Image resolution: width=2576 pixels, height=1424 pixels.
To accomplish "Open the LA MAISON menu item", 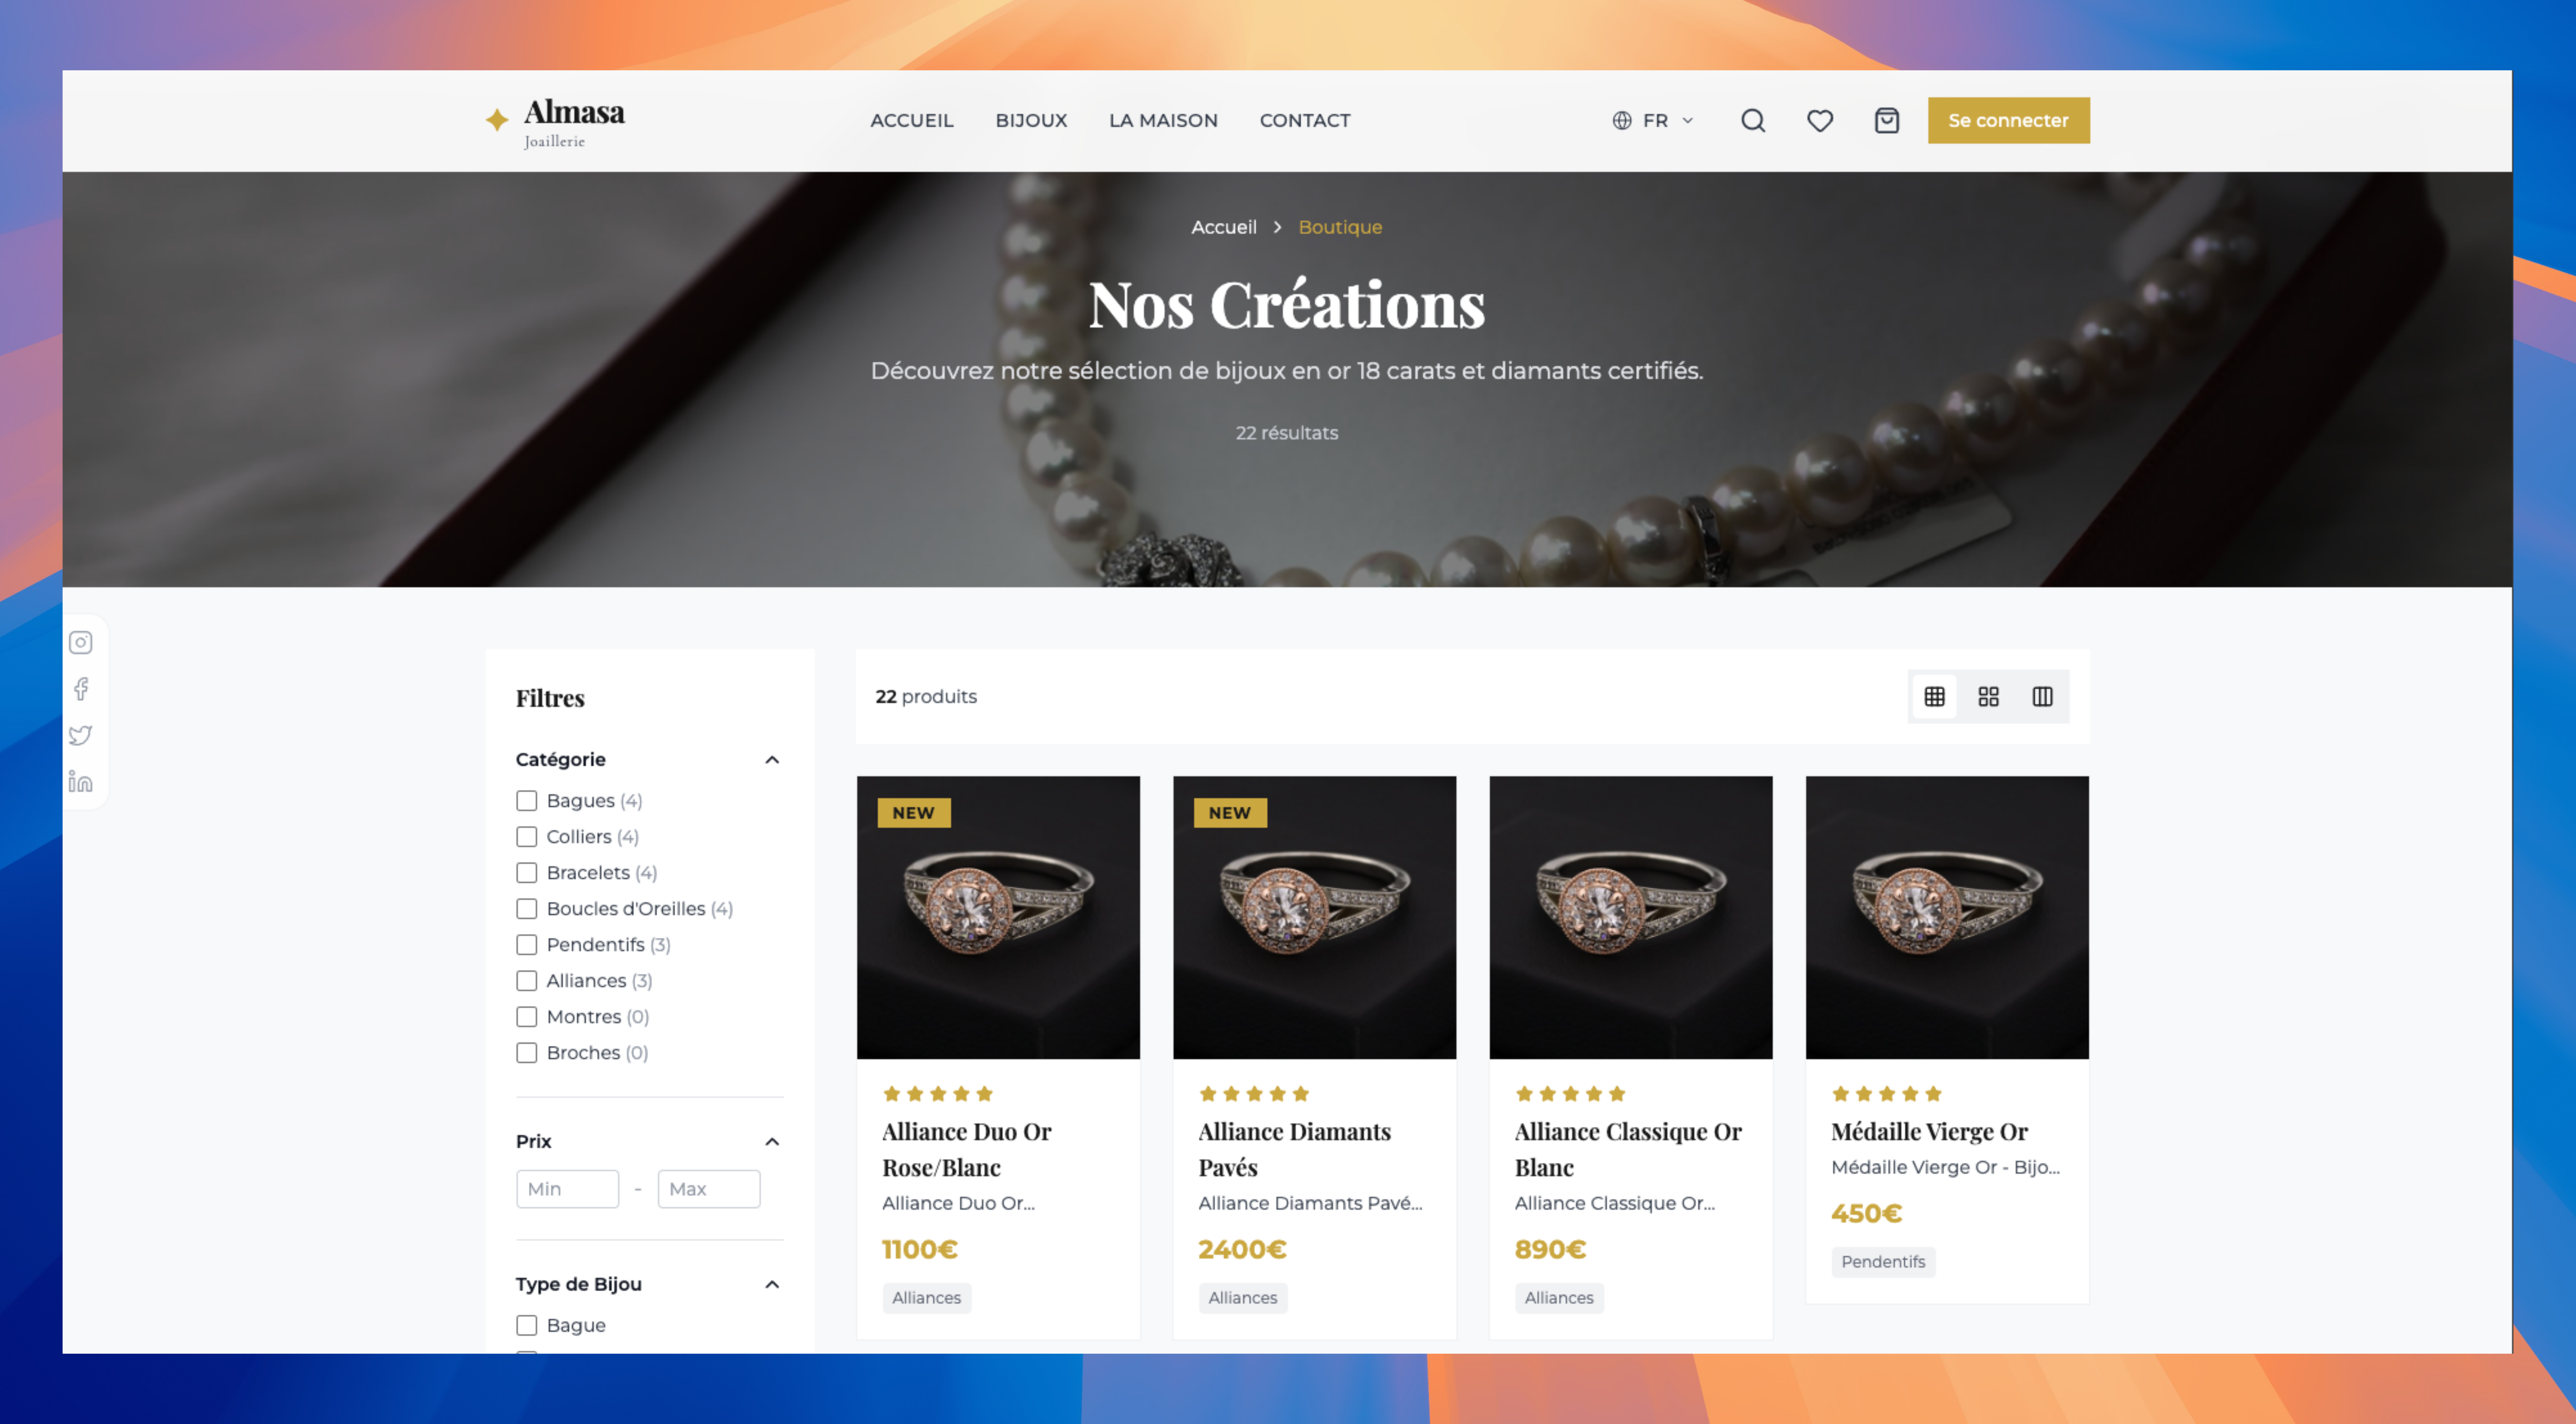I will [1163, 120].
